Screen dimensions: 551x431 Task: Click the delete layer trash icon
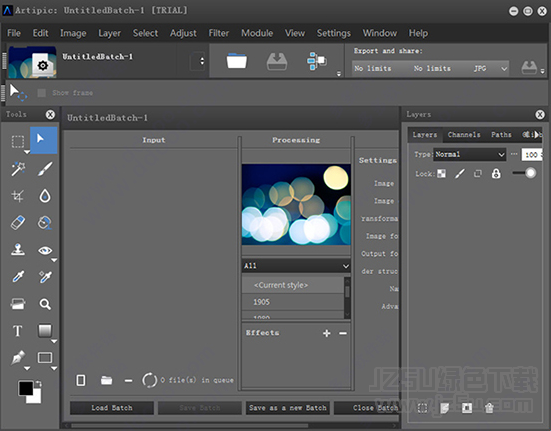(489, 408)
